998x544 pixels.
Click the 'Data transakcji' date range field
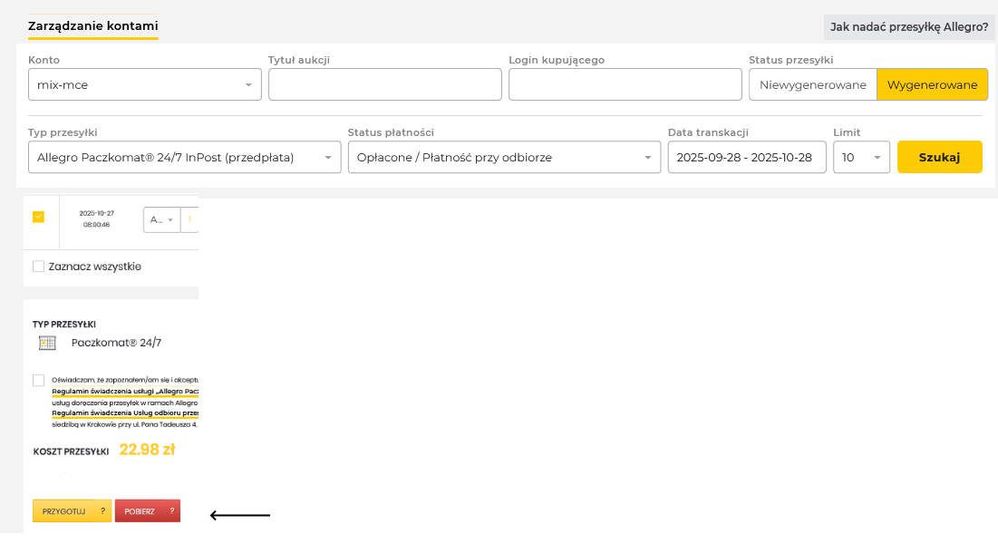(x=746, y=157)
